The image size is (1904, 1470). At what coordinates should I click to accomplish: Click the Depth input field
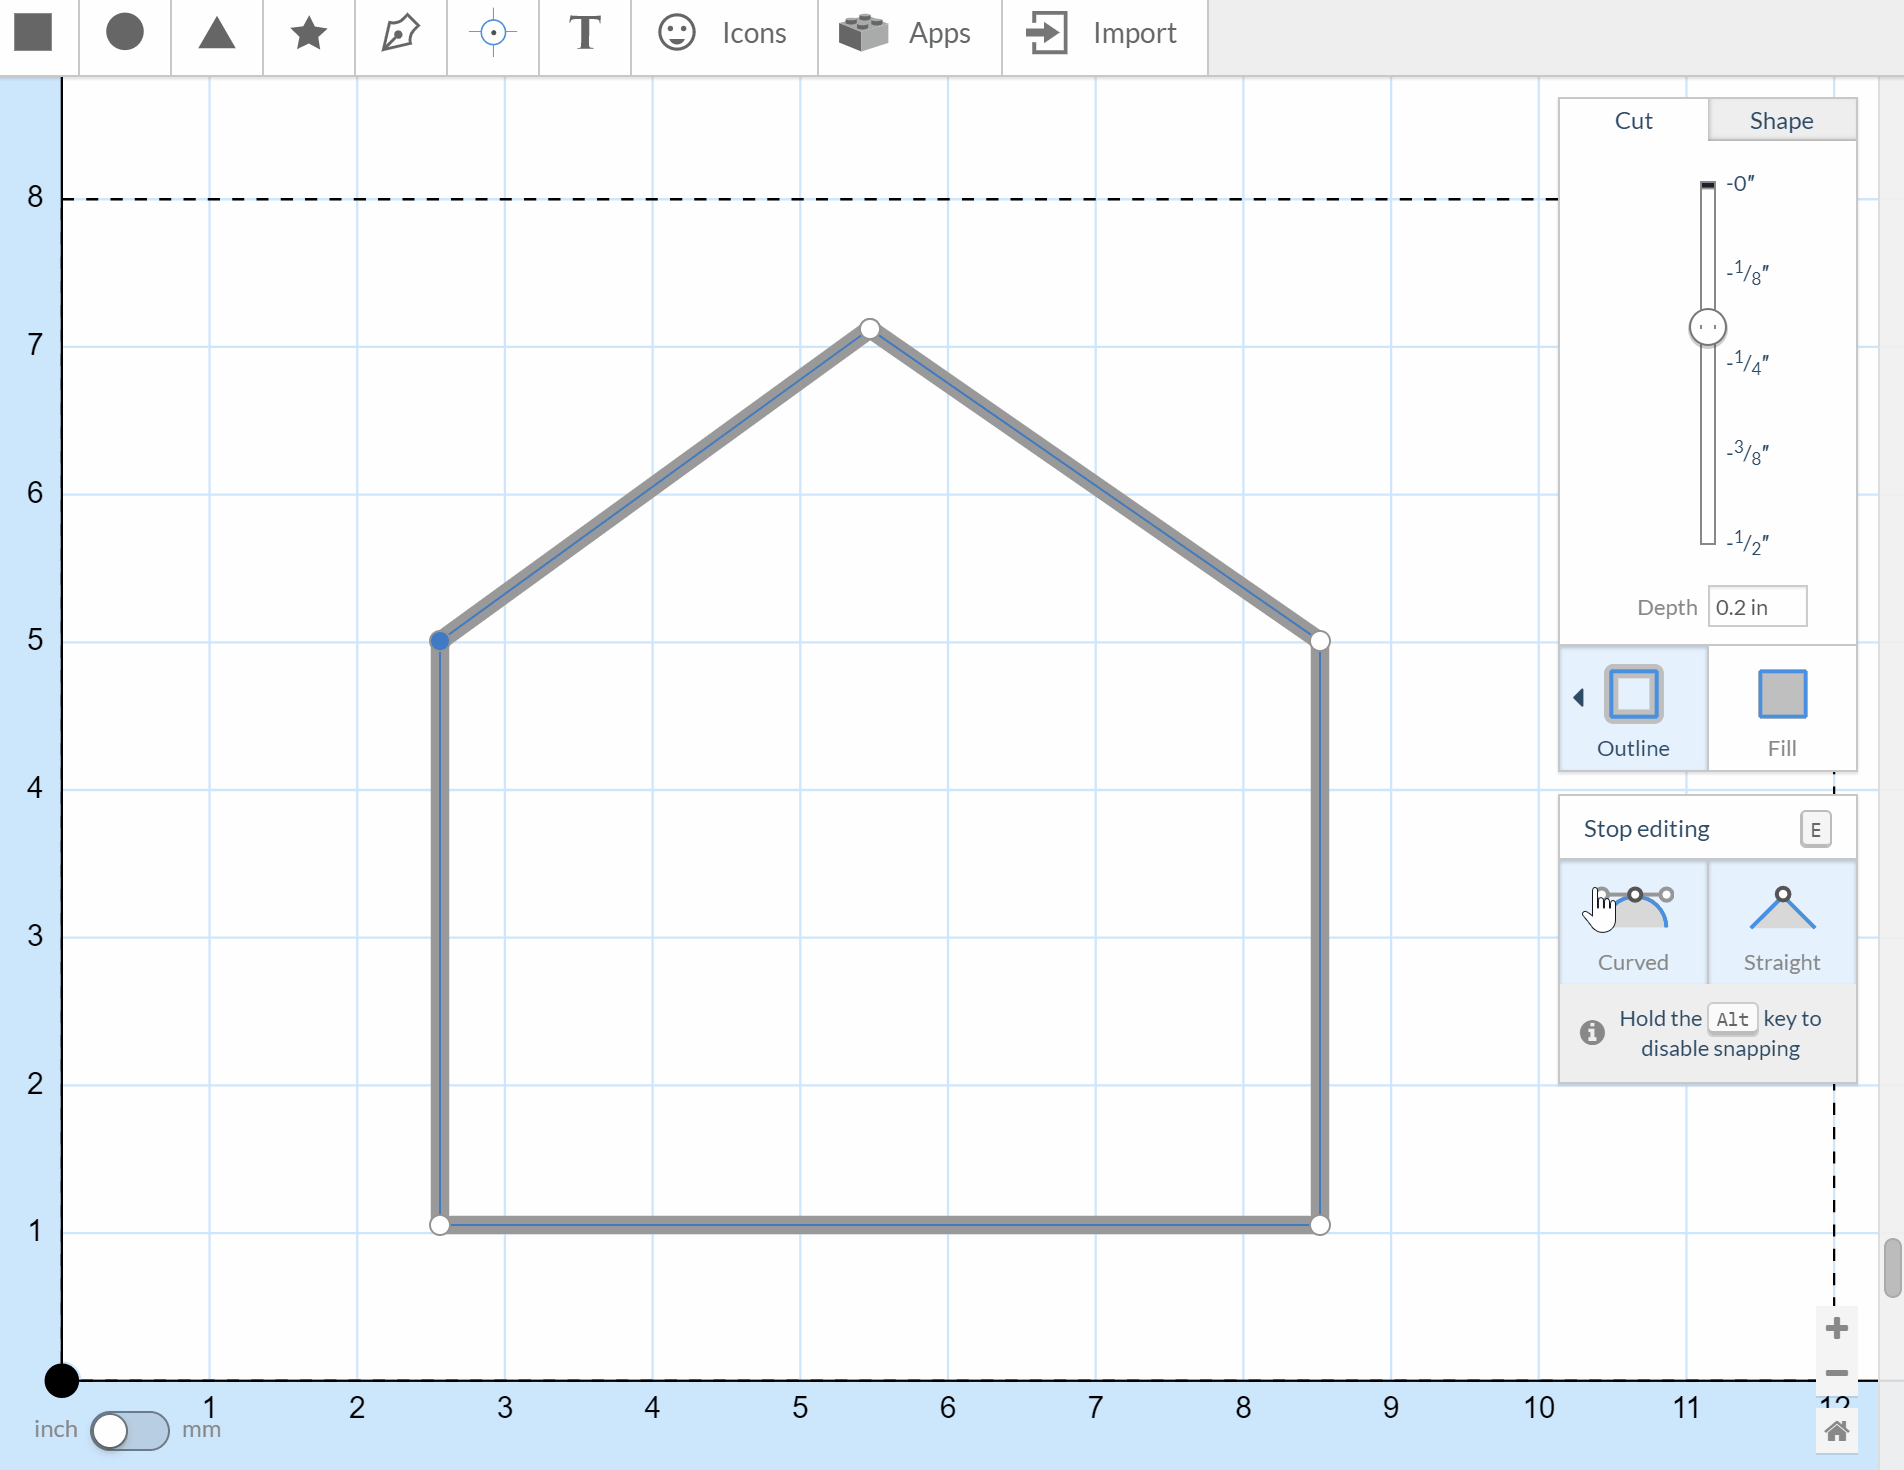(x=1756, y=607)
